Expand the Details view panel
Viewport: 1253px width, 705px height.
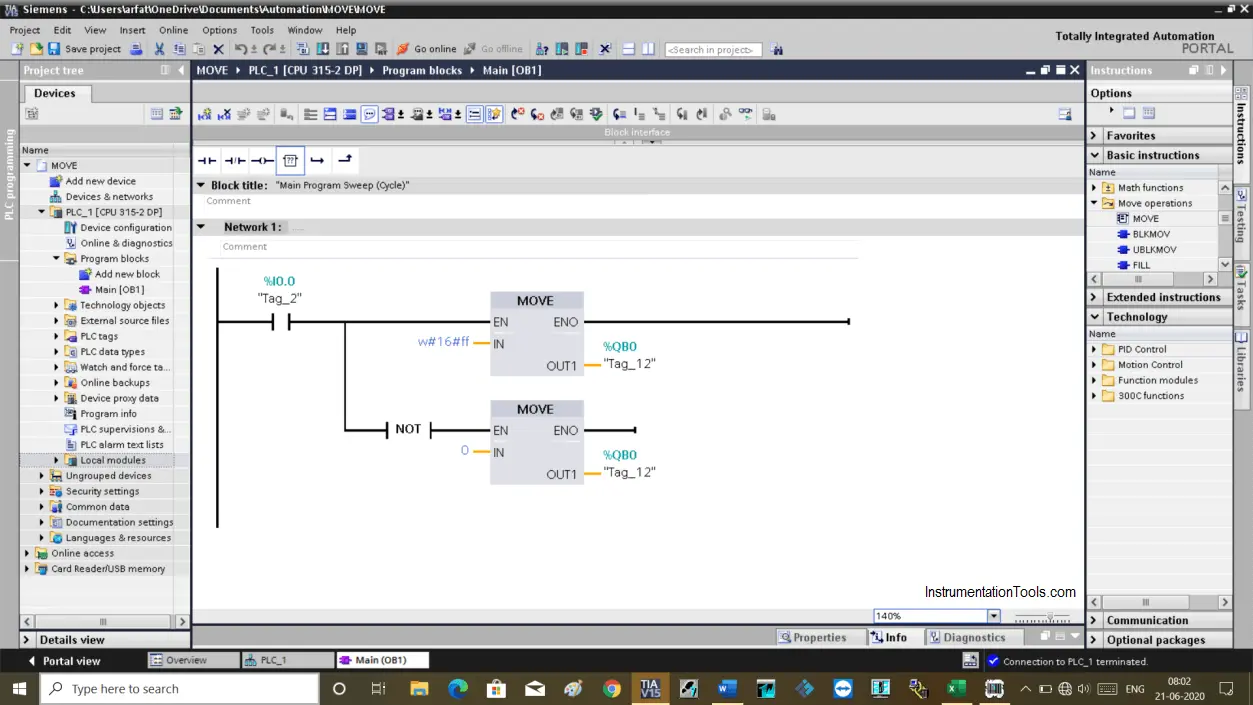point(27,640)
